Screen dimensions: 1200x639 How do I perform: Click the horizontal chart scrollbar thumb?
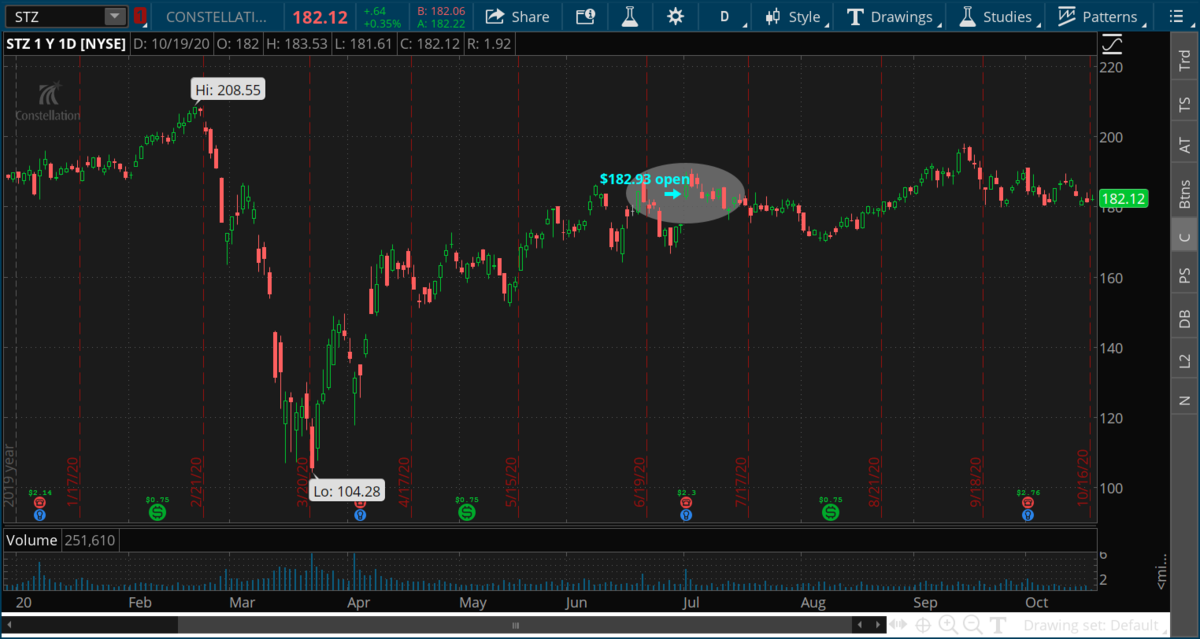pyautogui.click(x=515, y=626)
